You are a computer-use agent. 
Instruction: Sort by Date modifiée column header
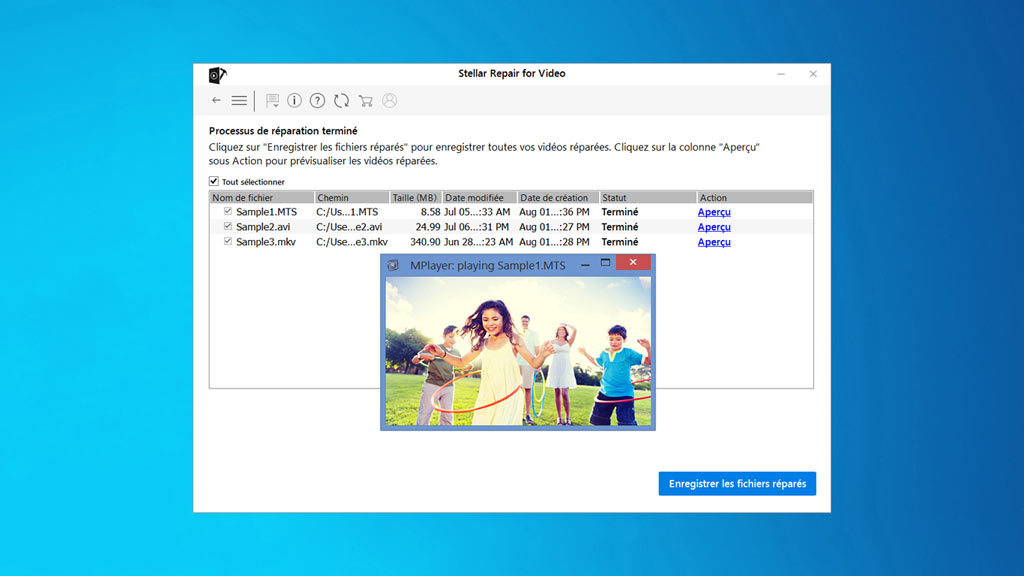click(x=479, y=197)
